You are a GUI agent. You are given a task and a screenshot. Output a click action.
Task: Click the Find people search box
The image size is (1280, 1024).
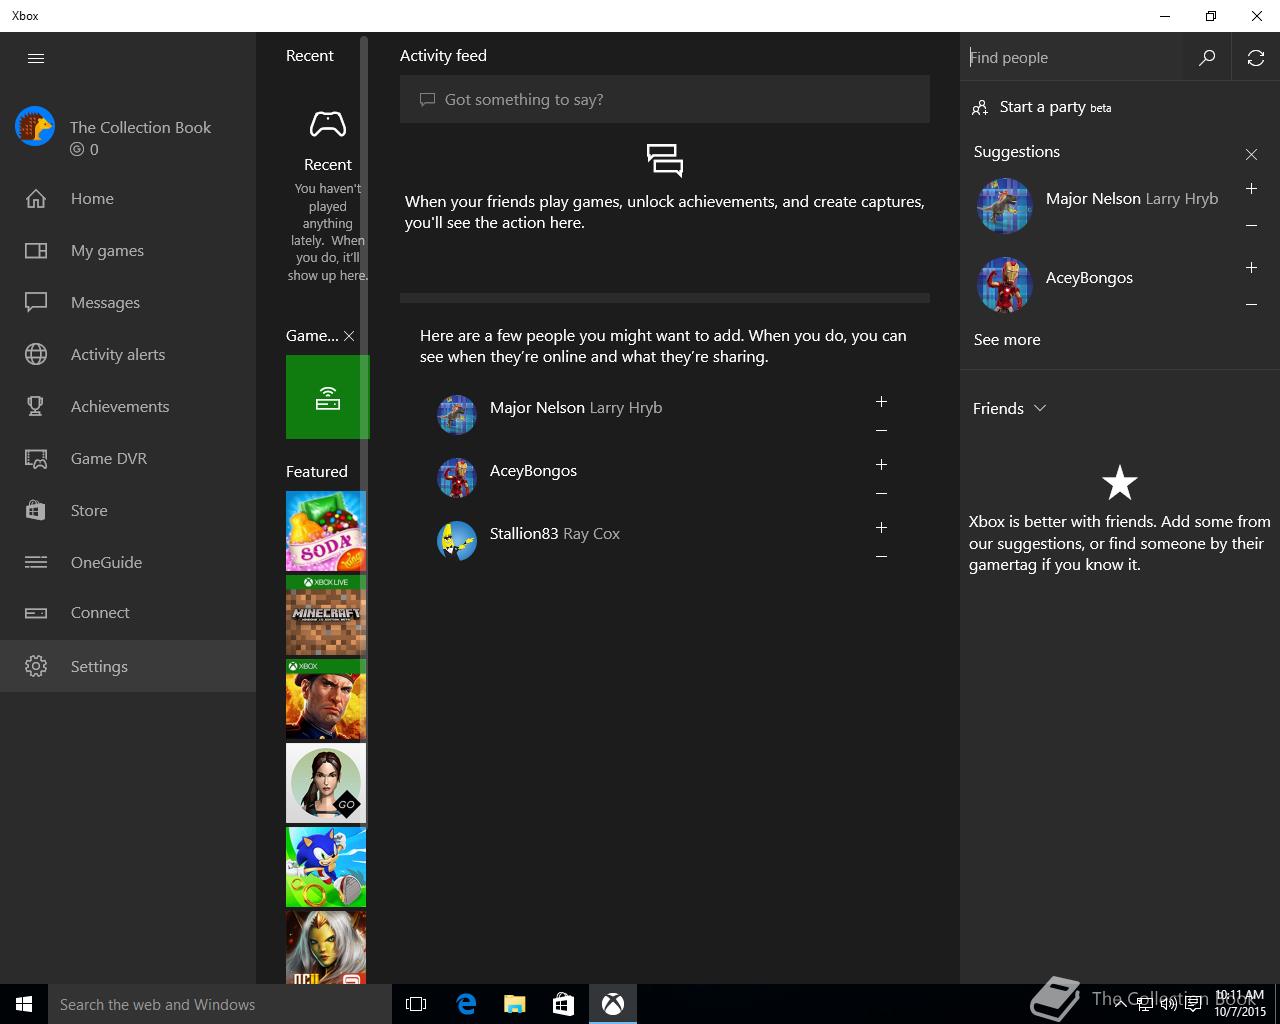pyautogui.click(x=1071, y=58)
